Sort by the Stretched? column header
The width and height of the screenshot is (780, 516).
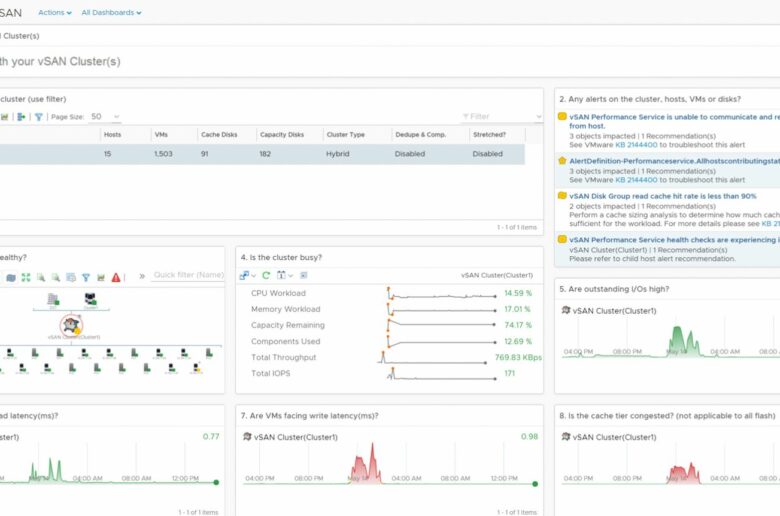coord(489,135)
